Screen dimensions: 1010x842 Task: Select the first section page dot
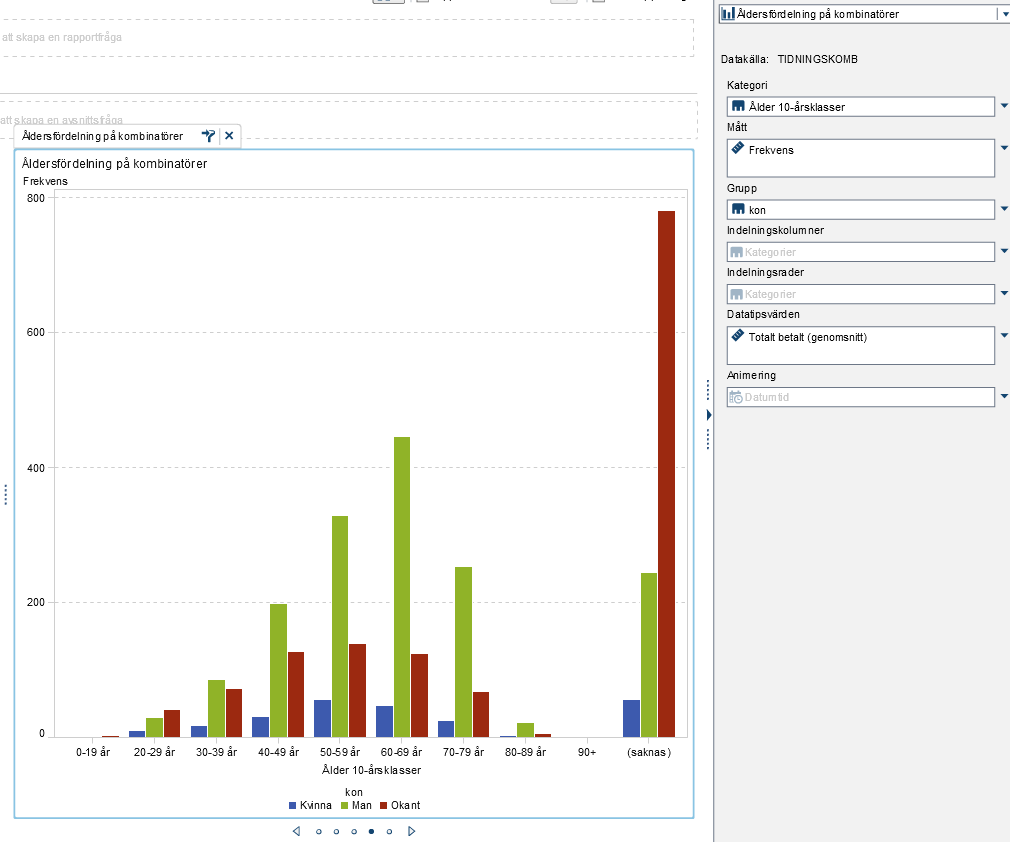pyautogui.click(x=319, y=831)
